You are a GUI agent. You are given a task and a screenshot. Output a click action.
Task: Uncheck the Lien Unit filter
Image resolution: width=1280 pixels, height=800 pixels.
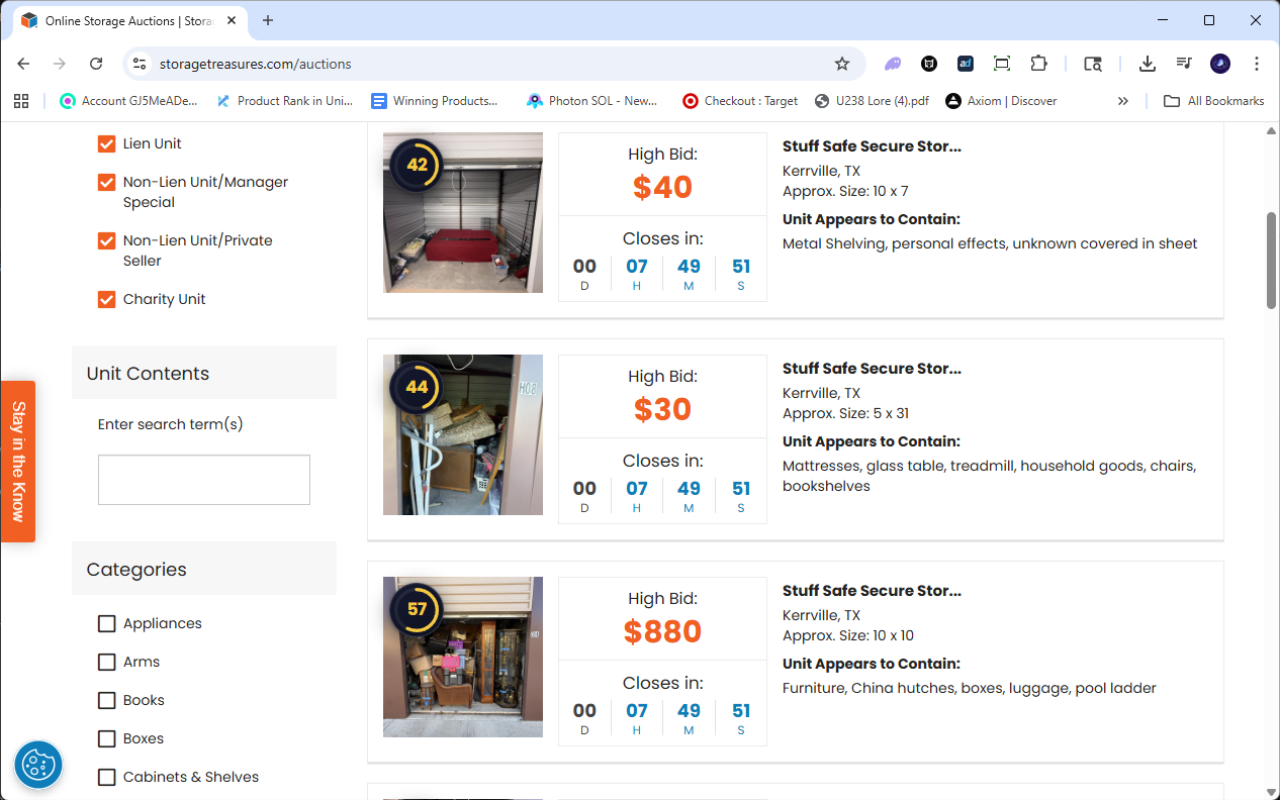click(106, 143)
